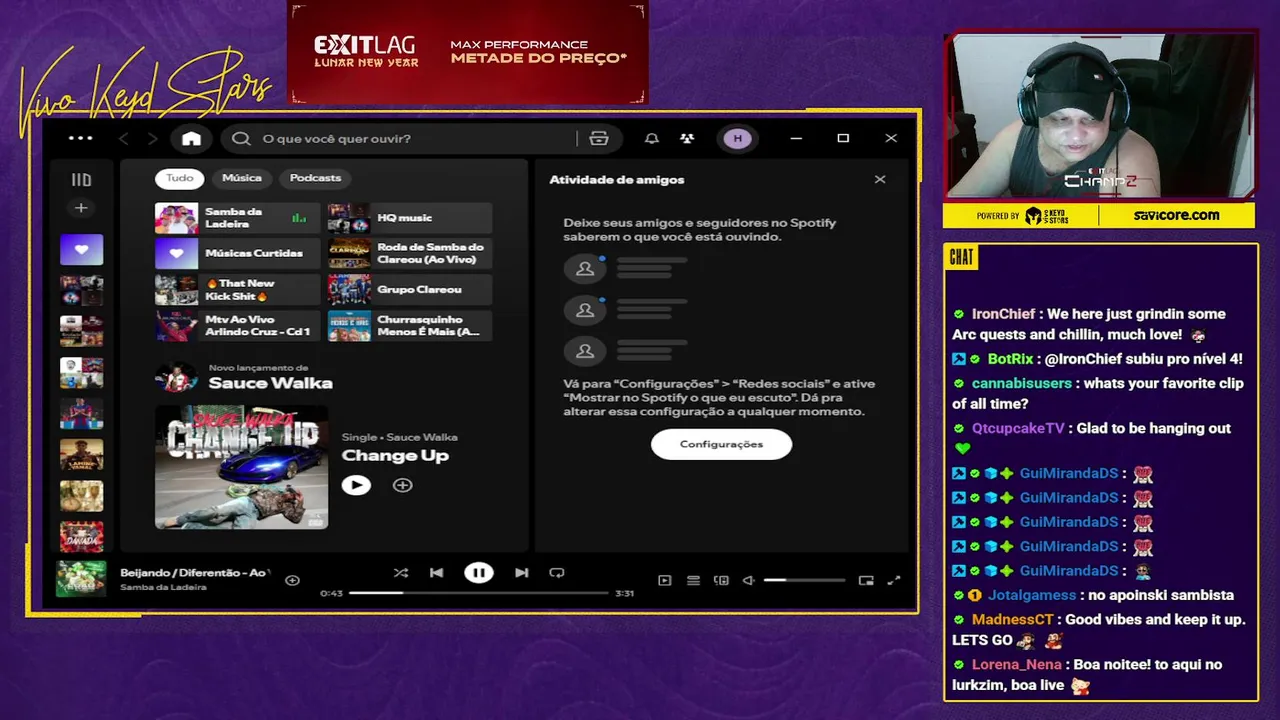Navigate back in Spotify history

[124, 139]
